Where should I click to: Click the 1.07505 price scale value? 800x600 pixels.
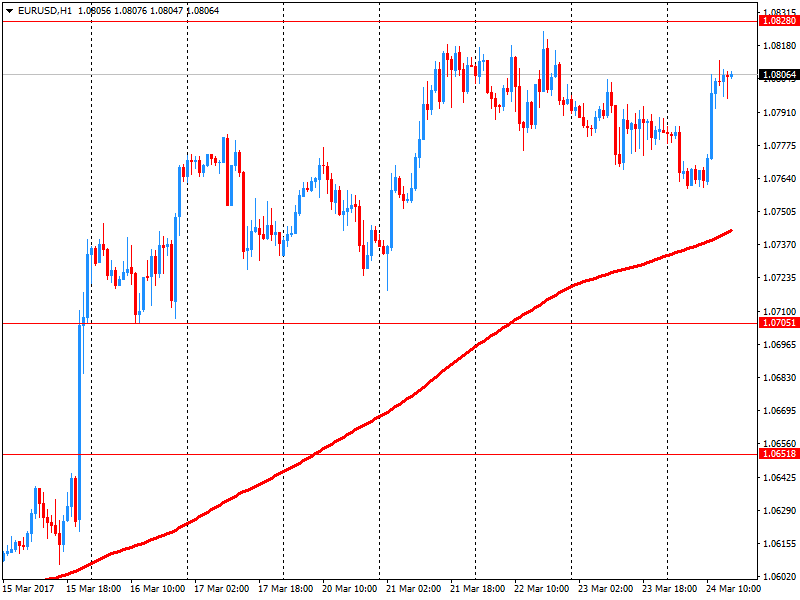click(x=779, y=212)
